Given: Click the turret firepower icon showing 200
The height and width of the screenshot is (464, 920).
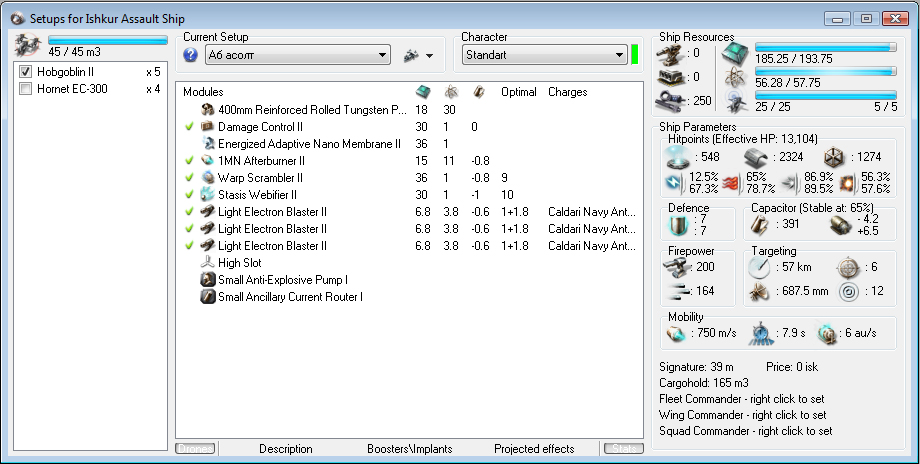Looking at the screenshot, I should (x=677, y=267).
